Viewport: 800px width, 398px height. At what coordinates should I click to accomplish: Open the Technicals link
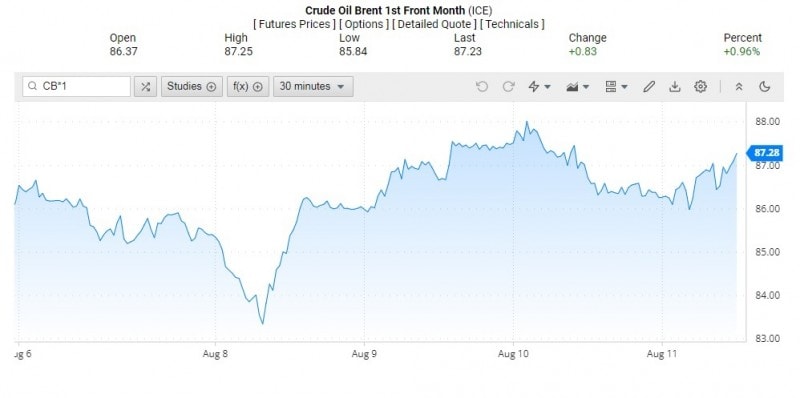tap(512, 24)
